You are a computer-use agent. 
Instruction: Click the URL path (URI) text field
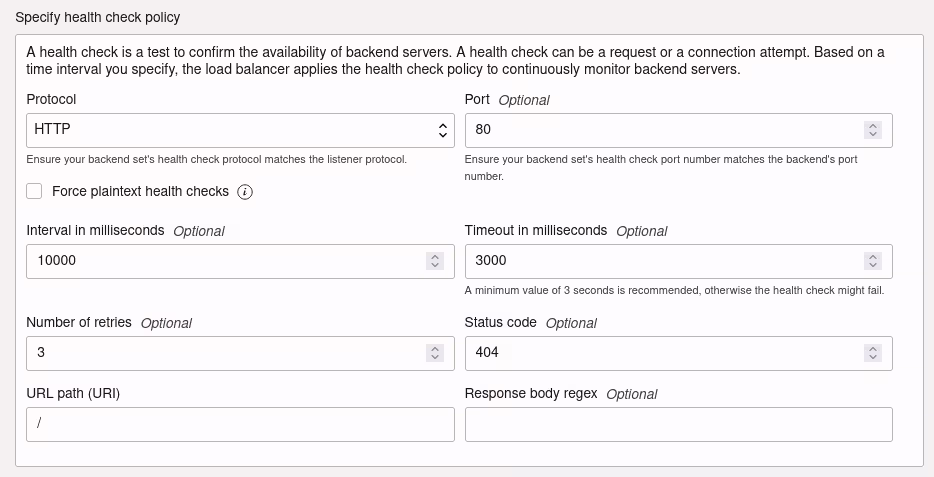click(x=240, y=424)
